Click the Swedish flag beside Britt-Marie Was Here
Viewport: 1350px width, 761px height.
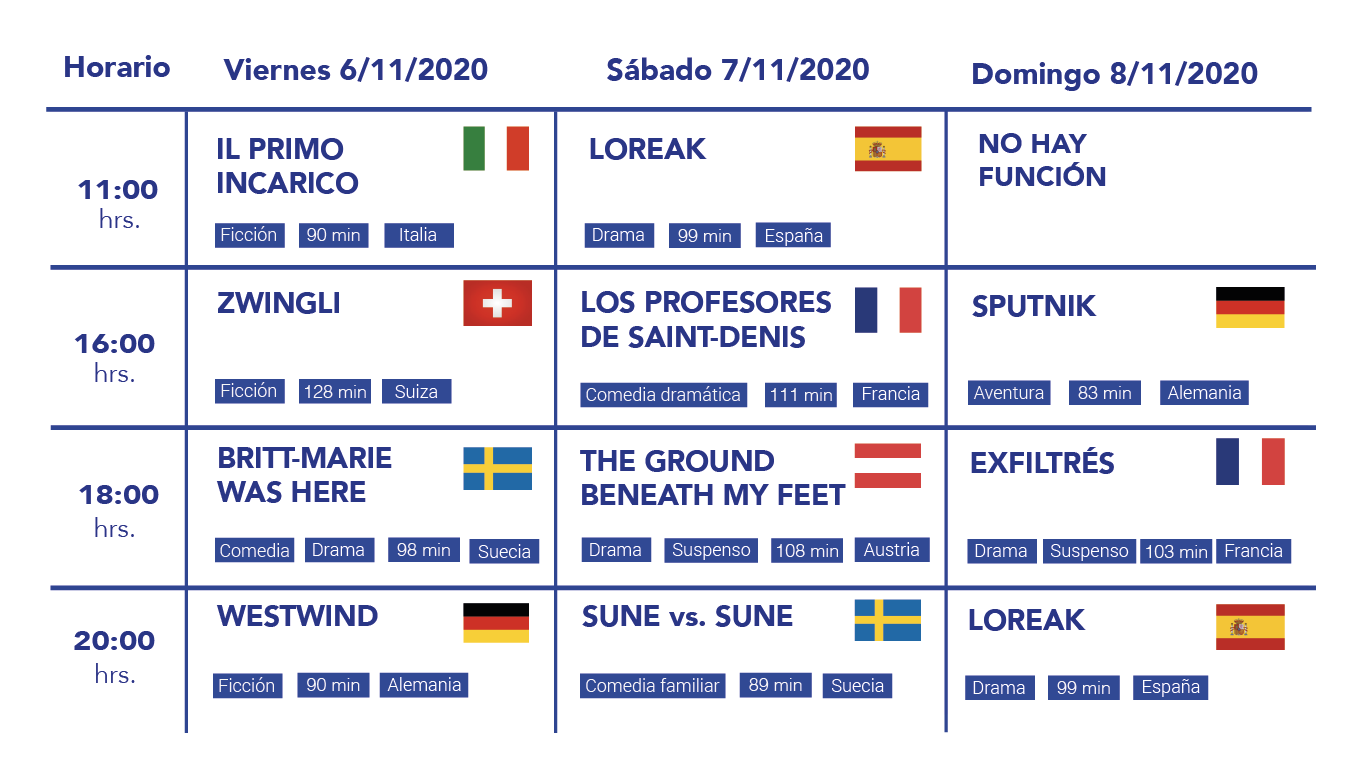tap(497, 468)
